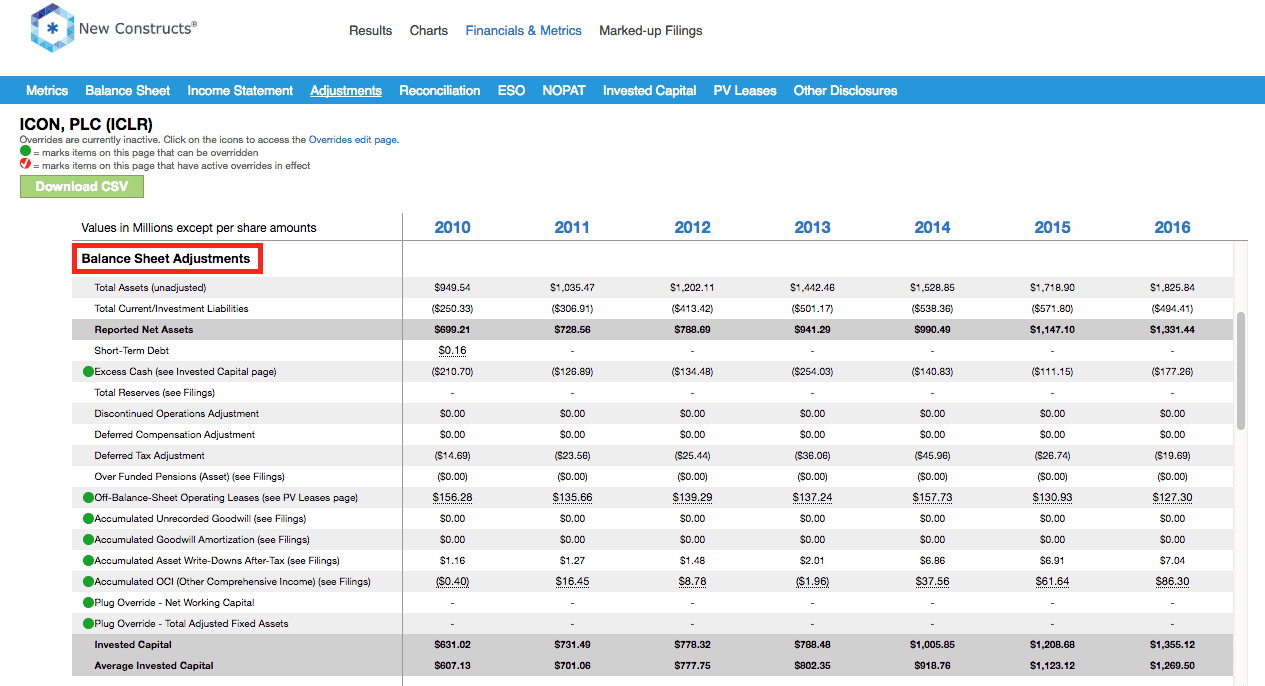Select the ($45.96) Deferred Tax Adjustment cell

(x=932, y=455)
